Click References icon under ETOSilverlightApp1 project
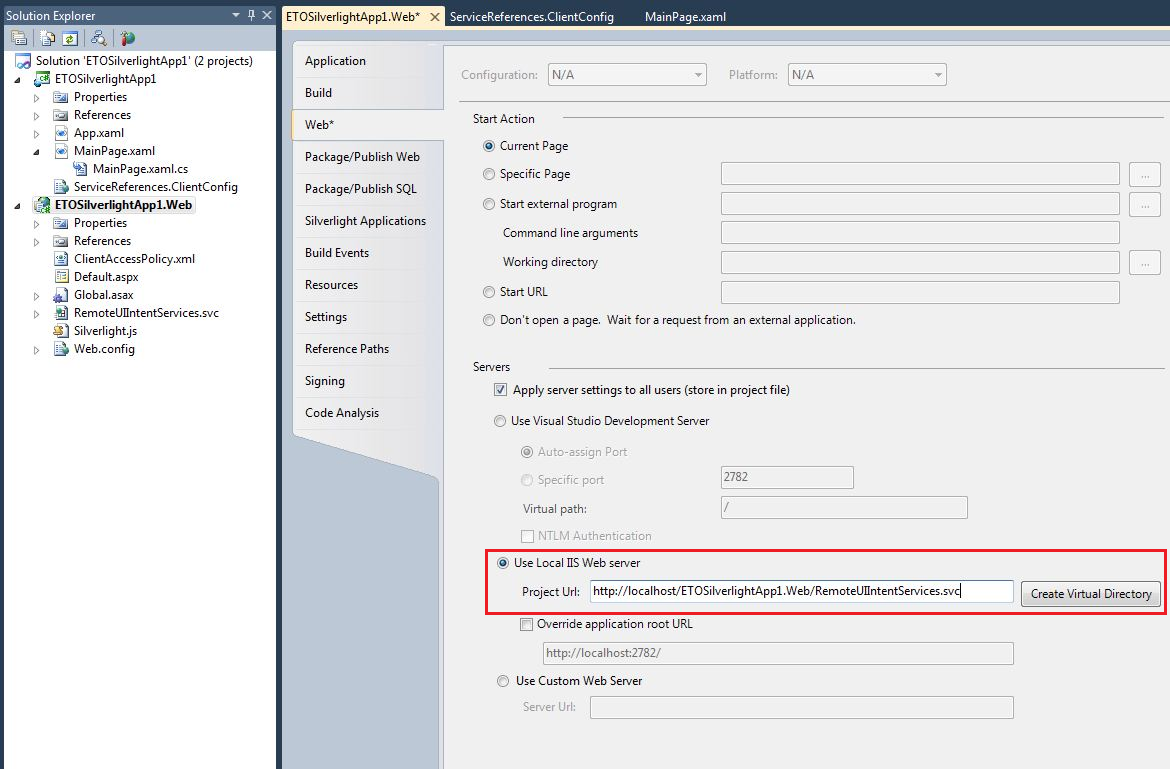 [x=61, y=115]
